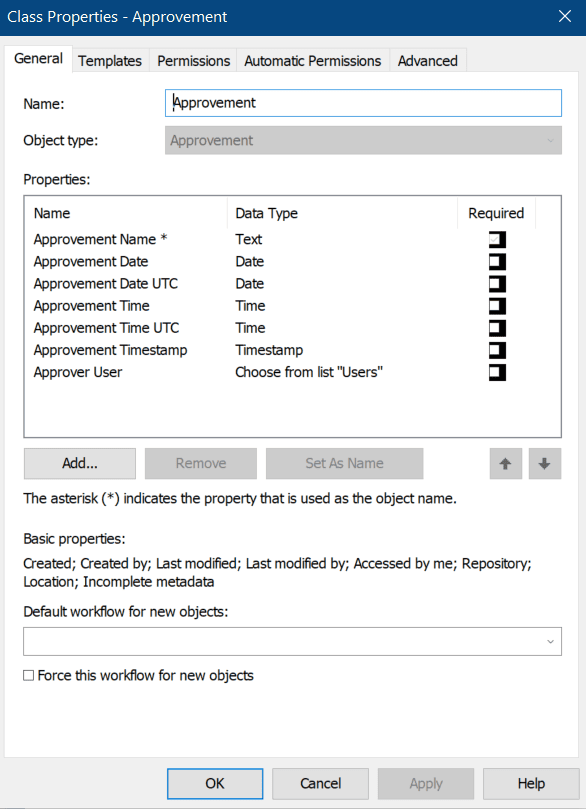
Task: Go to Automatic Permissions tab
Action: [x=313, y=61]
